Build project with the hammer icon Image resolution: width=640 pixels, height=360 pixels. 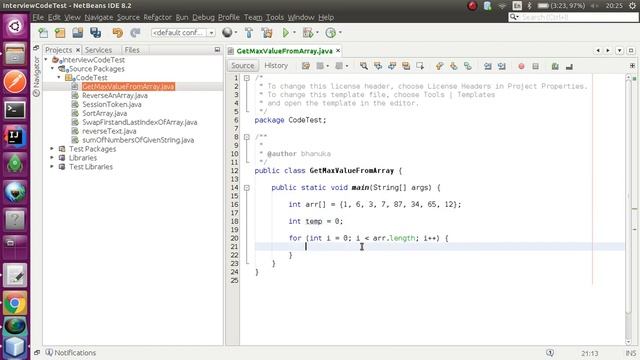pos(249,33)
